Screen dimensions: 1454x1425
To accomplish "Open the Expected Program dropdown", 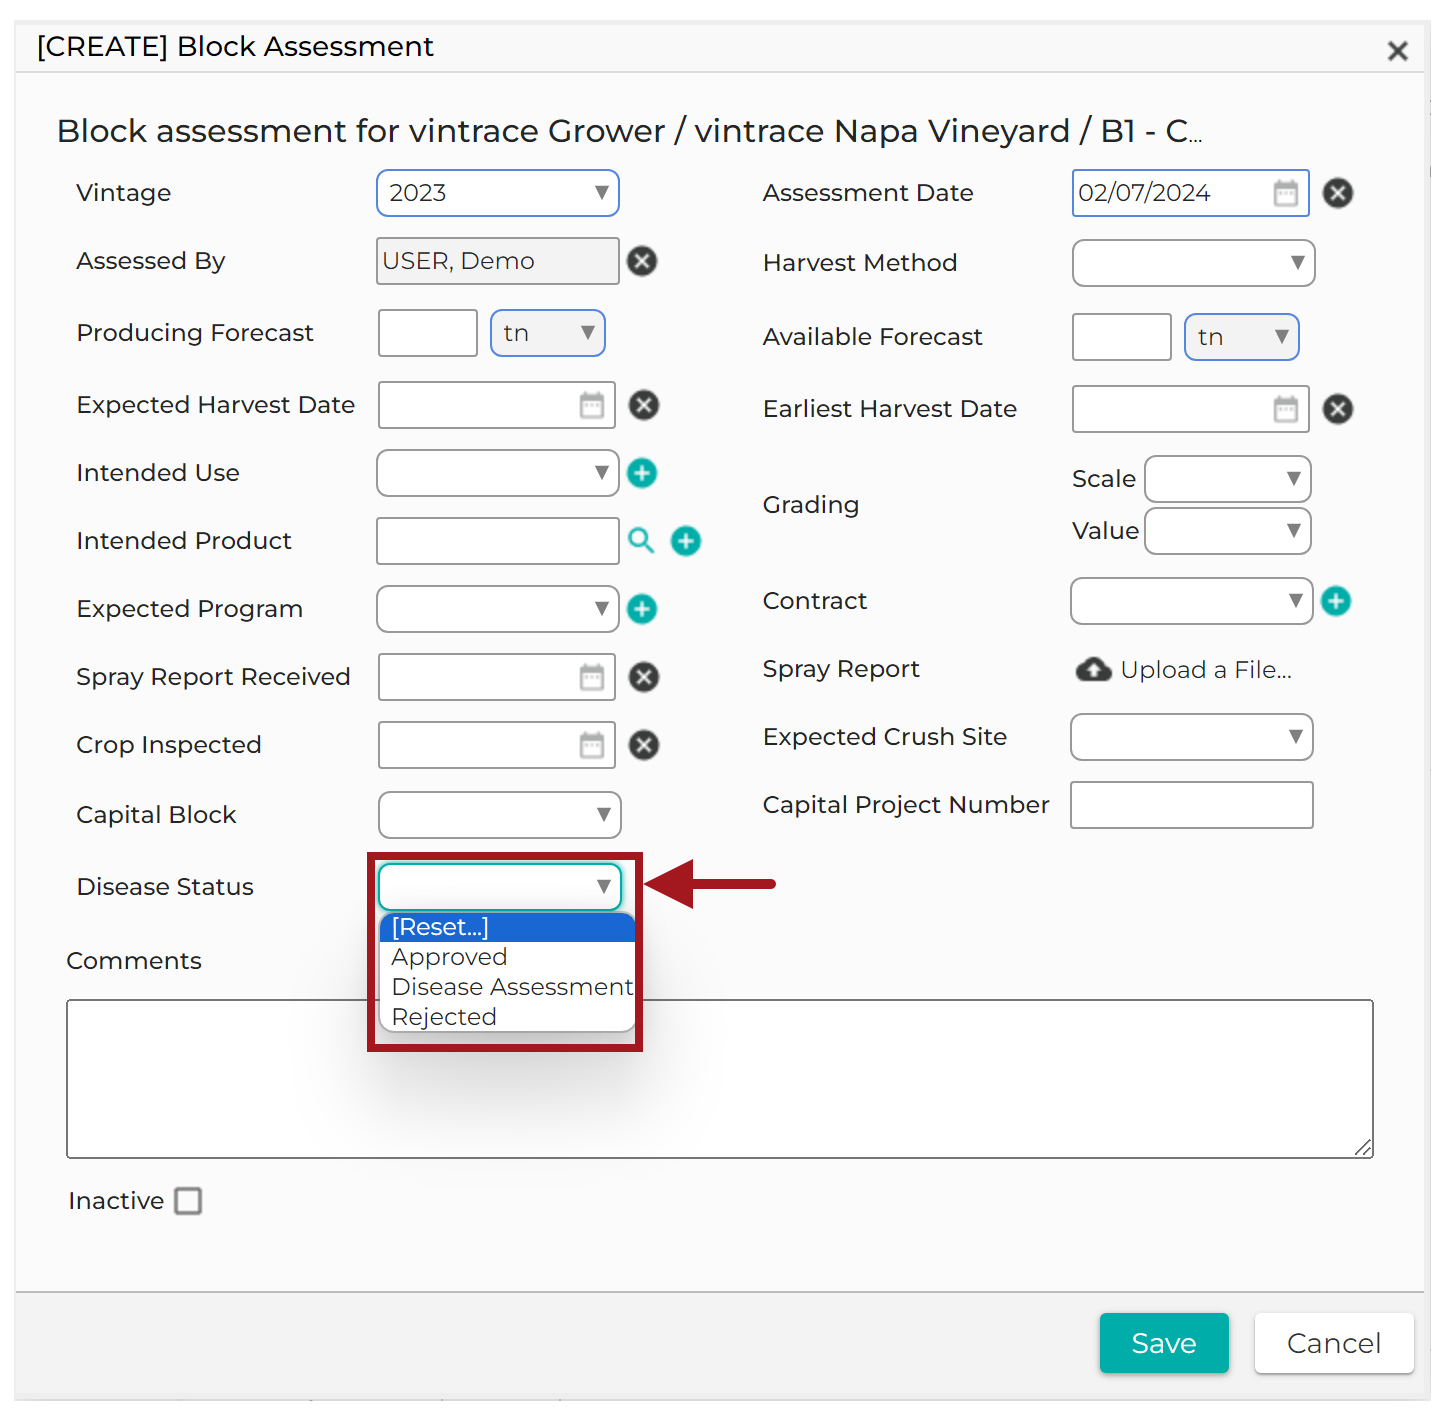I will pos(498,609).
